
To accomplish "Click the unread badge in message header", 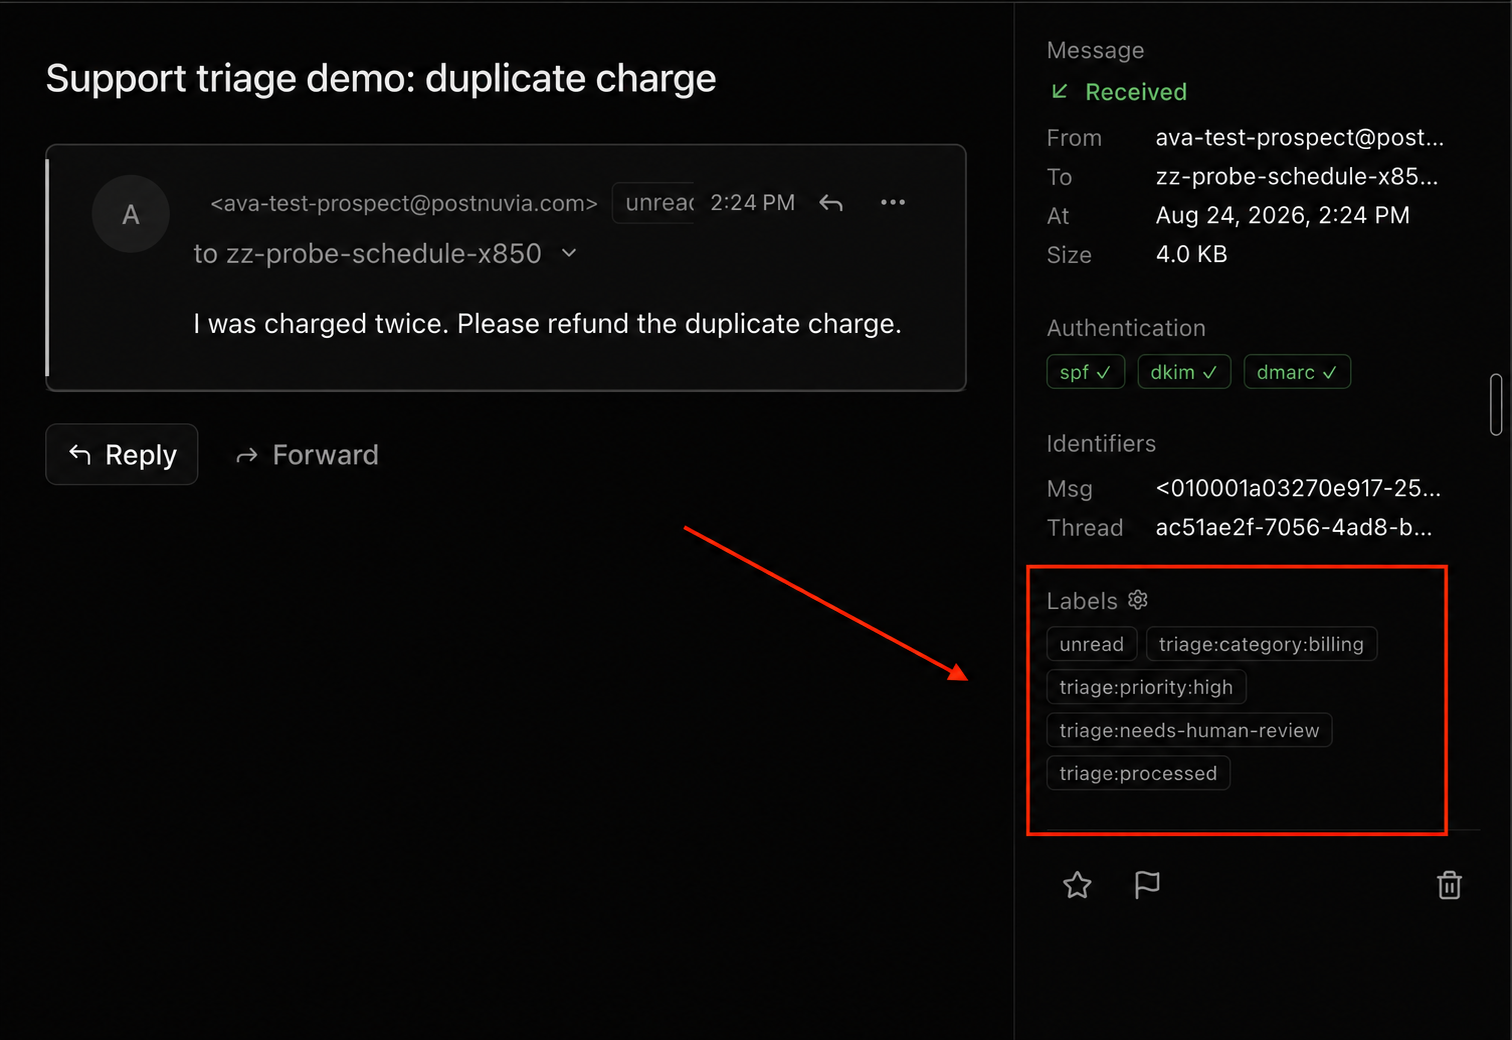I will (655, 203).
